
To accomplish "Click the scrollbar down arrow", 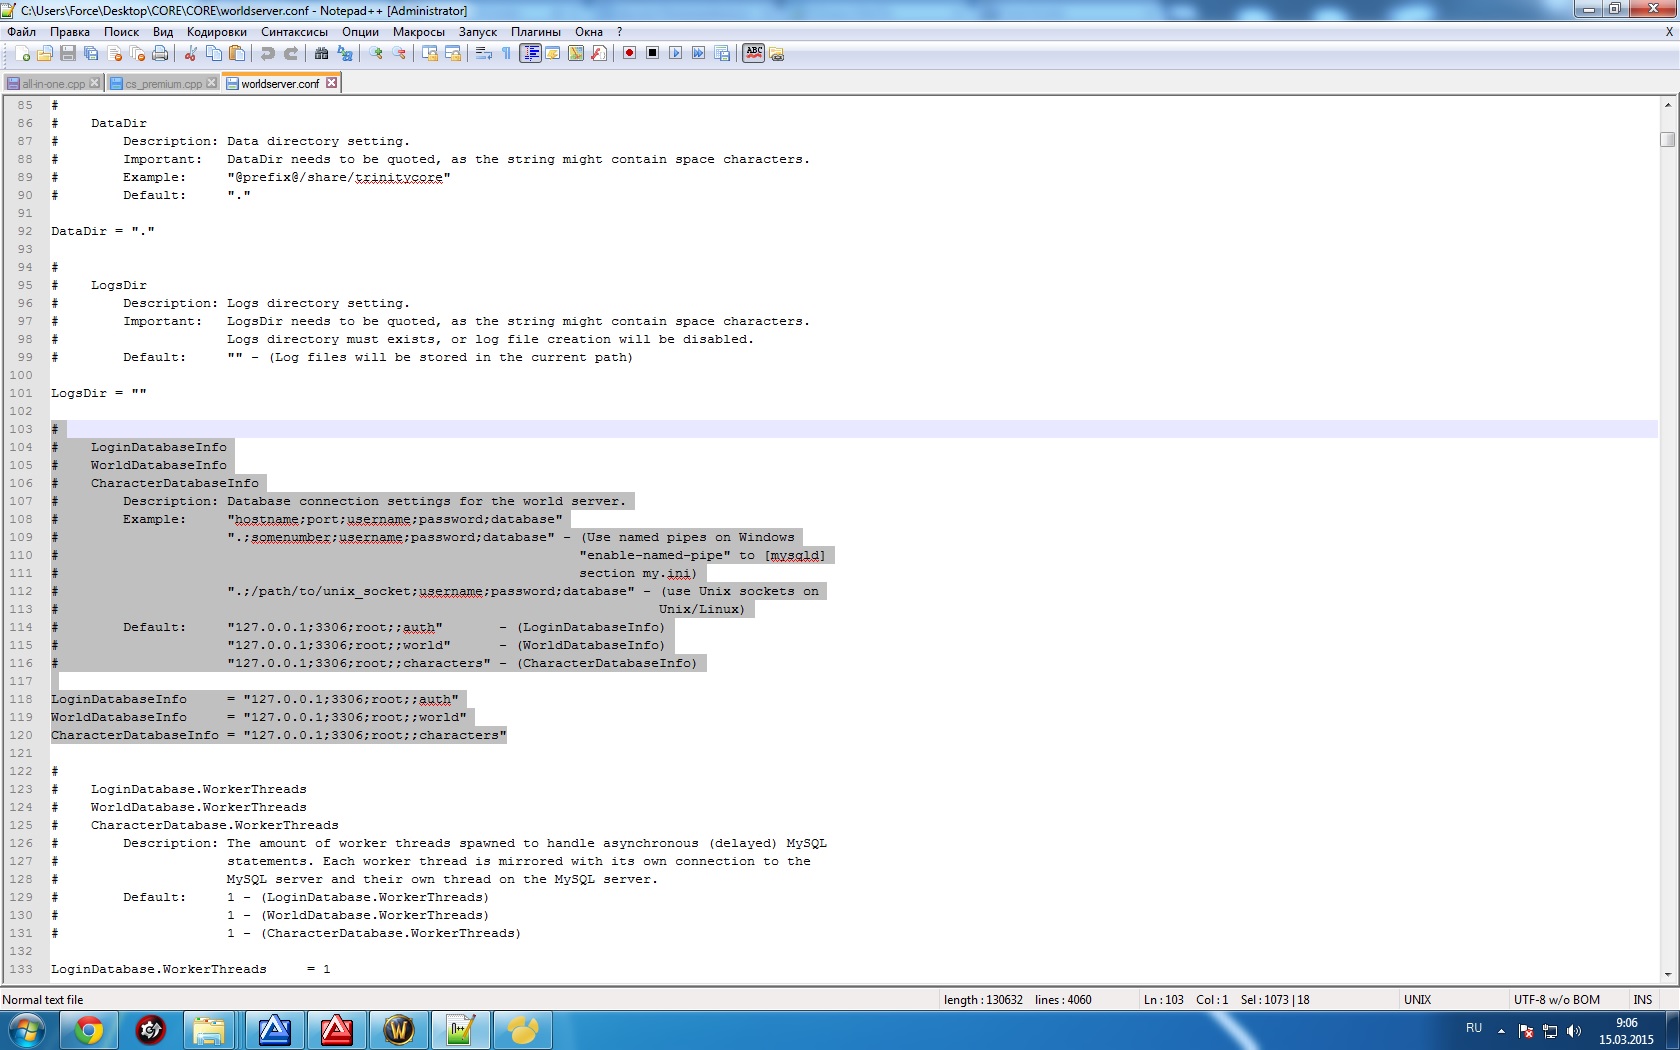I will (x=1667, y=974).
